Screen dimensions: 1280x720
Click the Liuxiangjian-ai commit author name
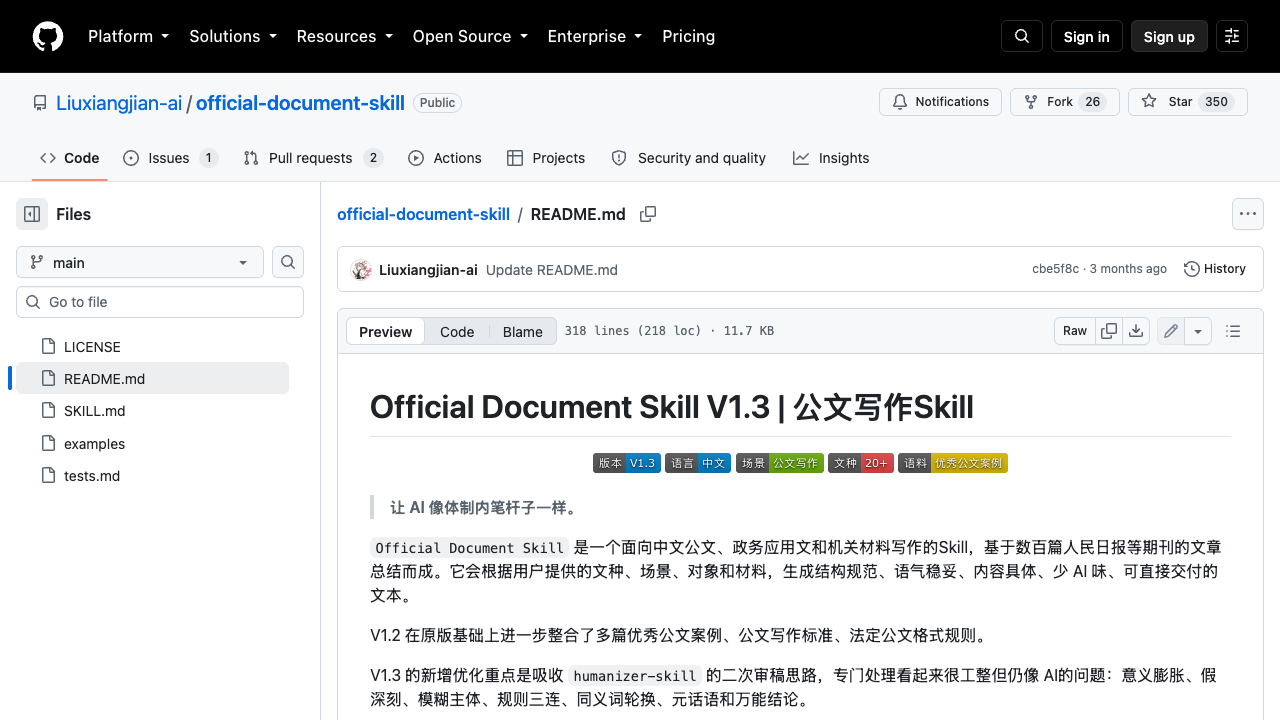428,270
